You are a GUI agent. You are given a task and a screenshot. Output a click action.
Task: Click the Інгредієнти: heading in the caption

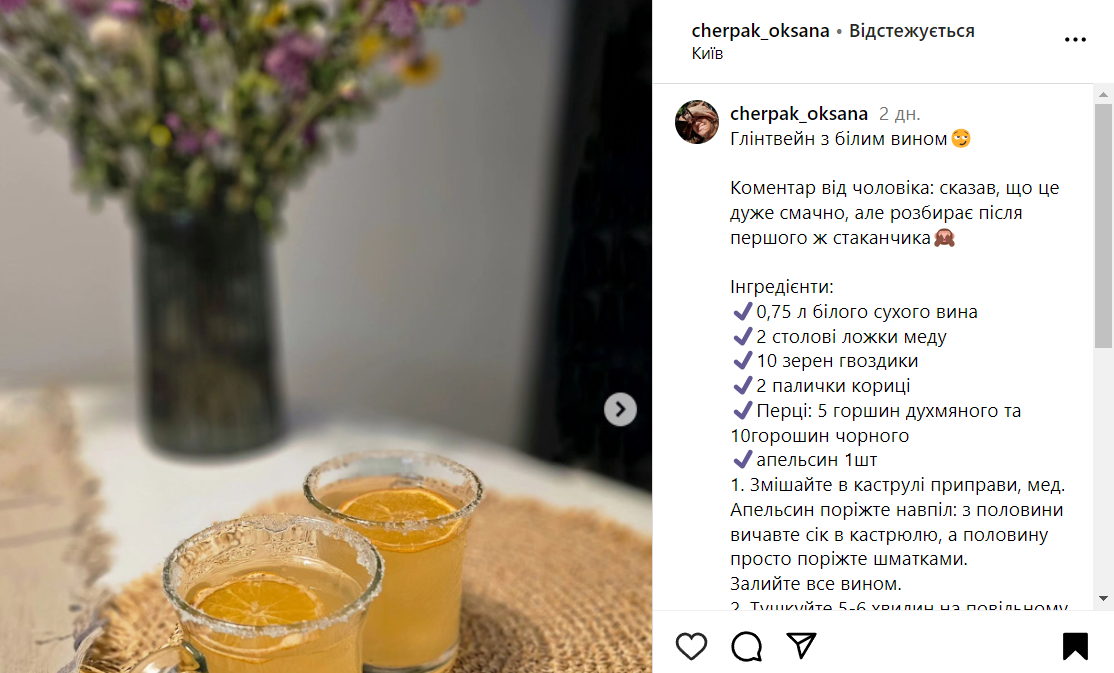[782, 287]
